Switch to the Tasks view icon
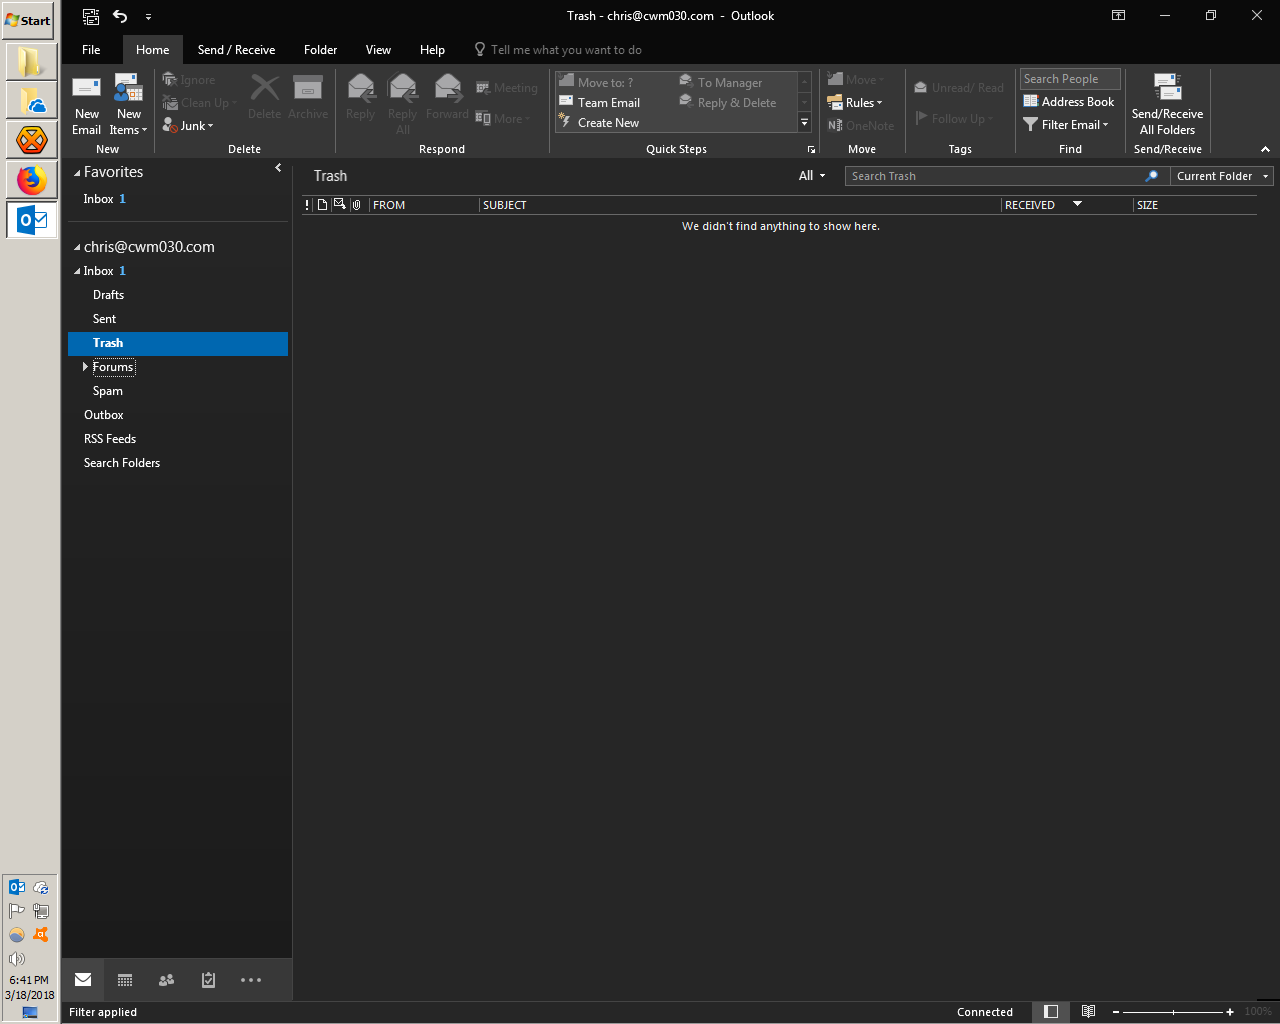This screenshot has height=1024, width=1280. [x=208, y=980]
